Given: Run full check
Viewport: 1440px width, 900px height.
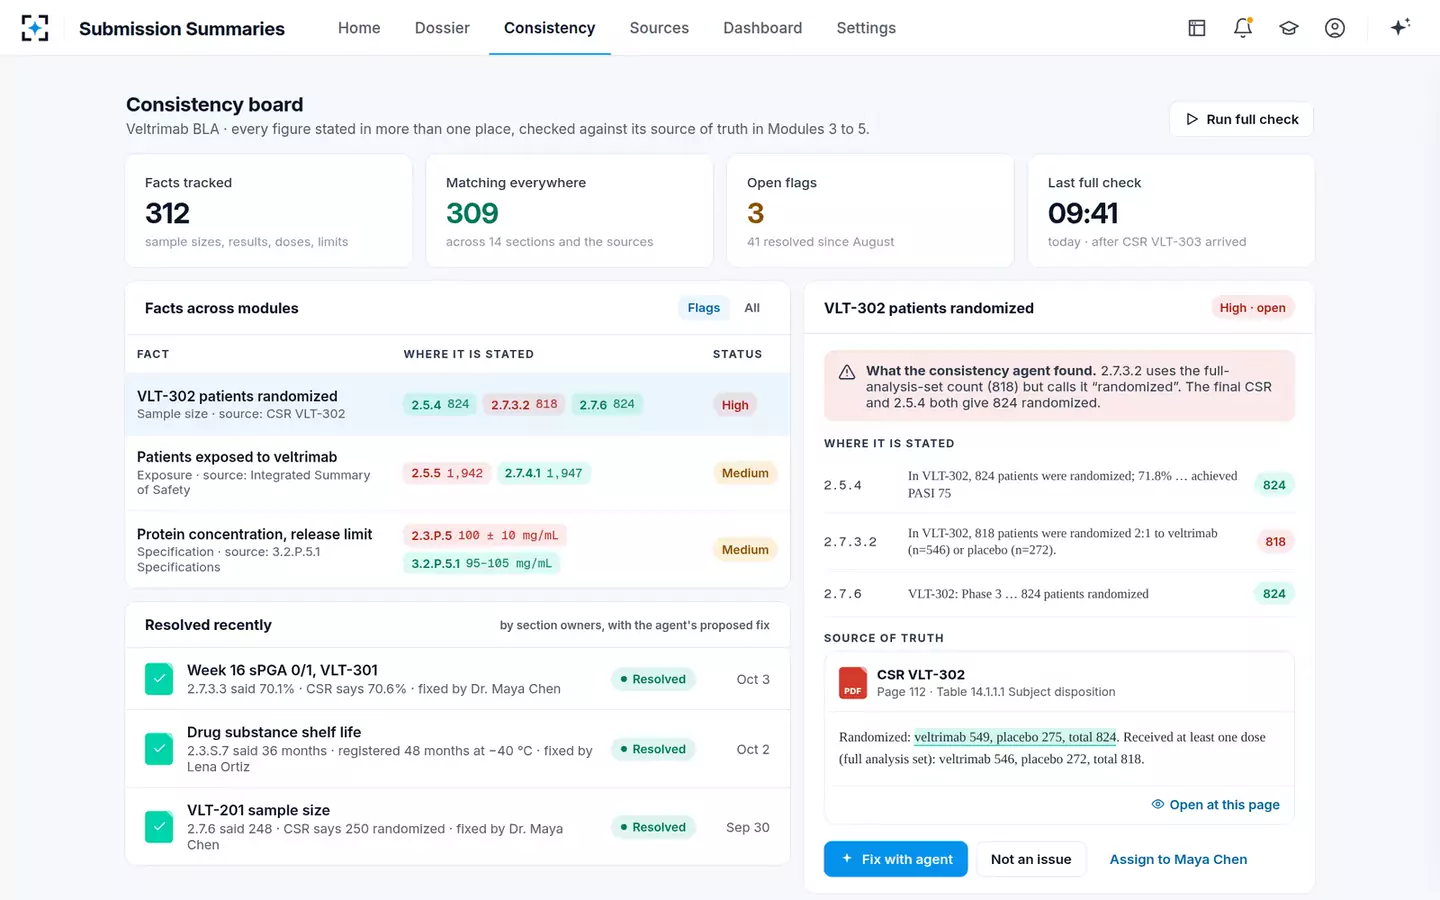Looking at the screenshot, I should (x=1241, y=119).
